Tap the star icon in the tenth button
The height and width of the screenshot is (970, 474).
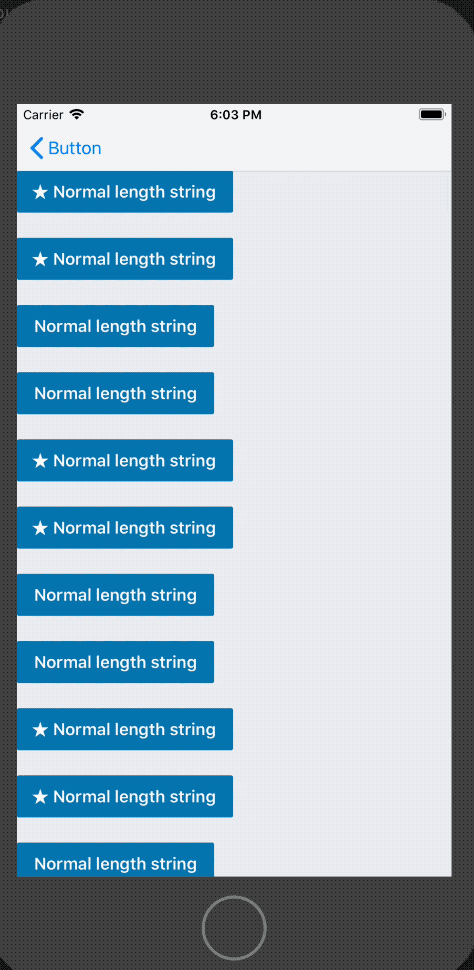click(x=40, y=797)
